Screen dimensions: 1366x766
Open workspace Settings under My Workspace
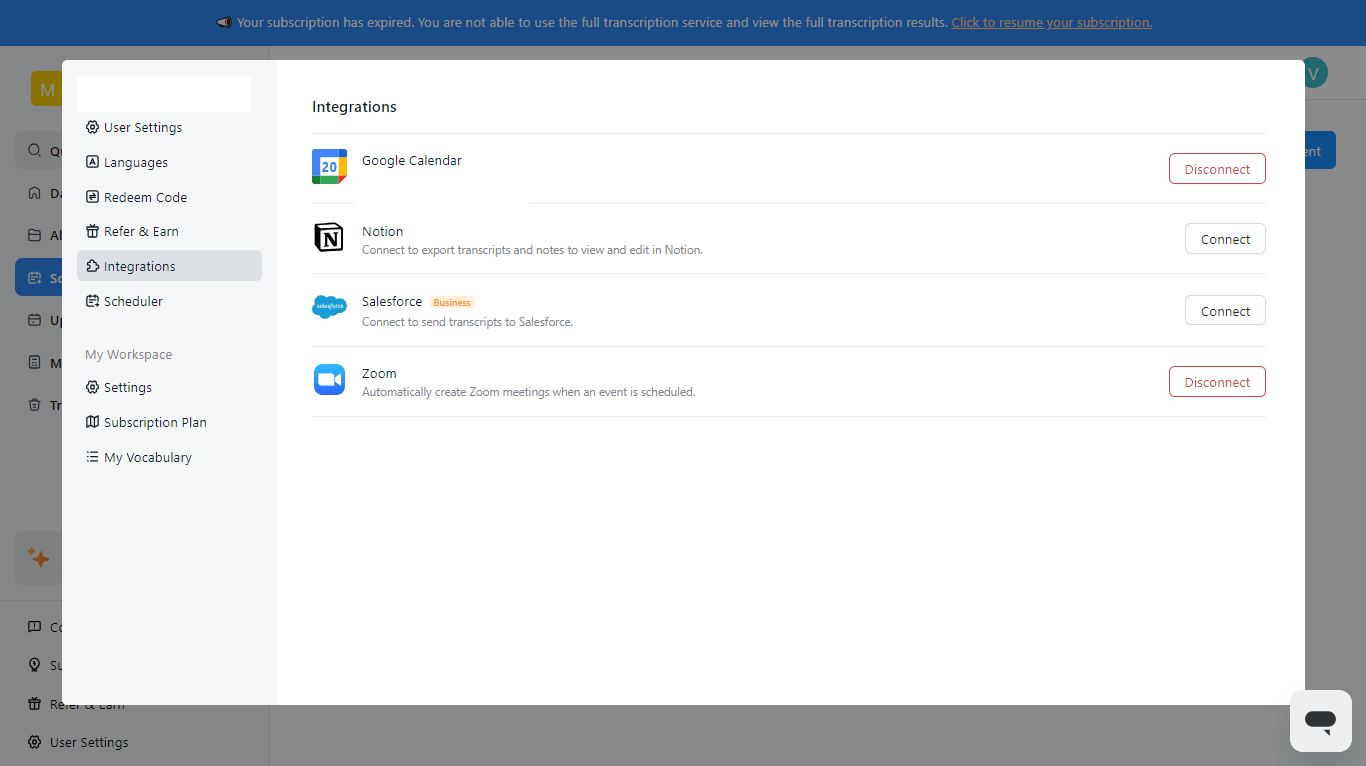[169, 387]
